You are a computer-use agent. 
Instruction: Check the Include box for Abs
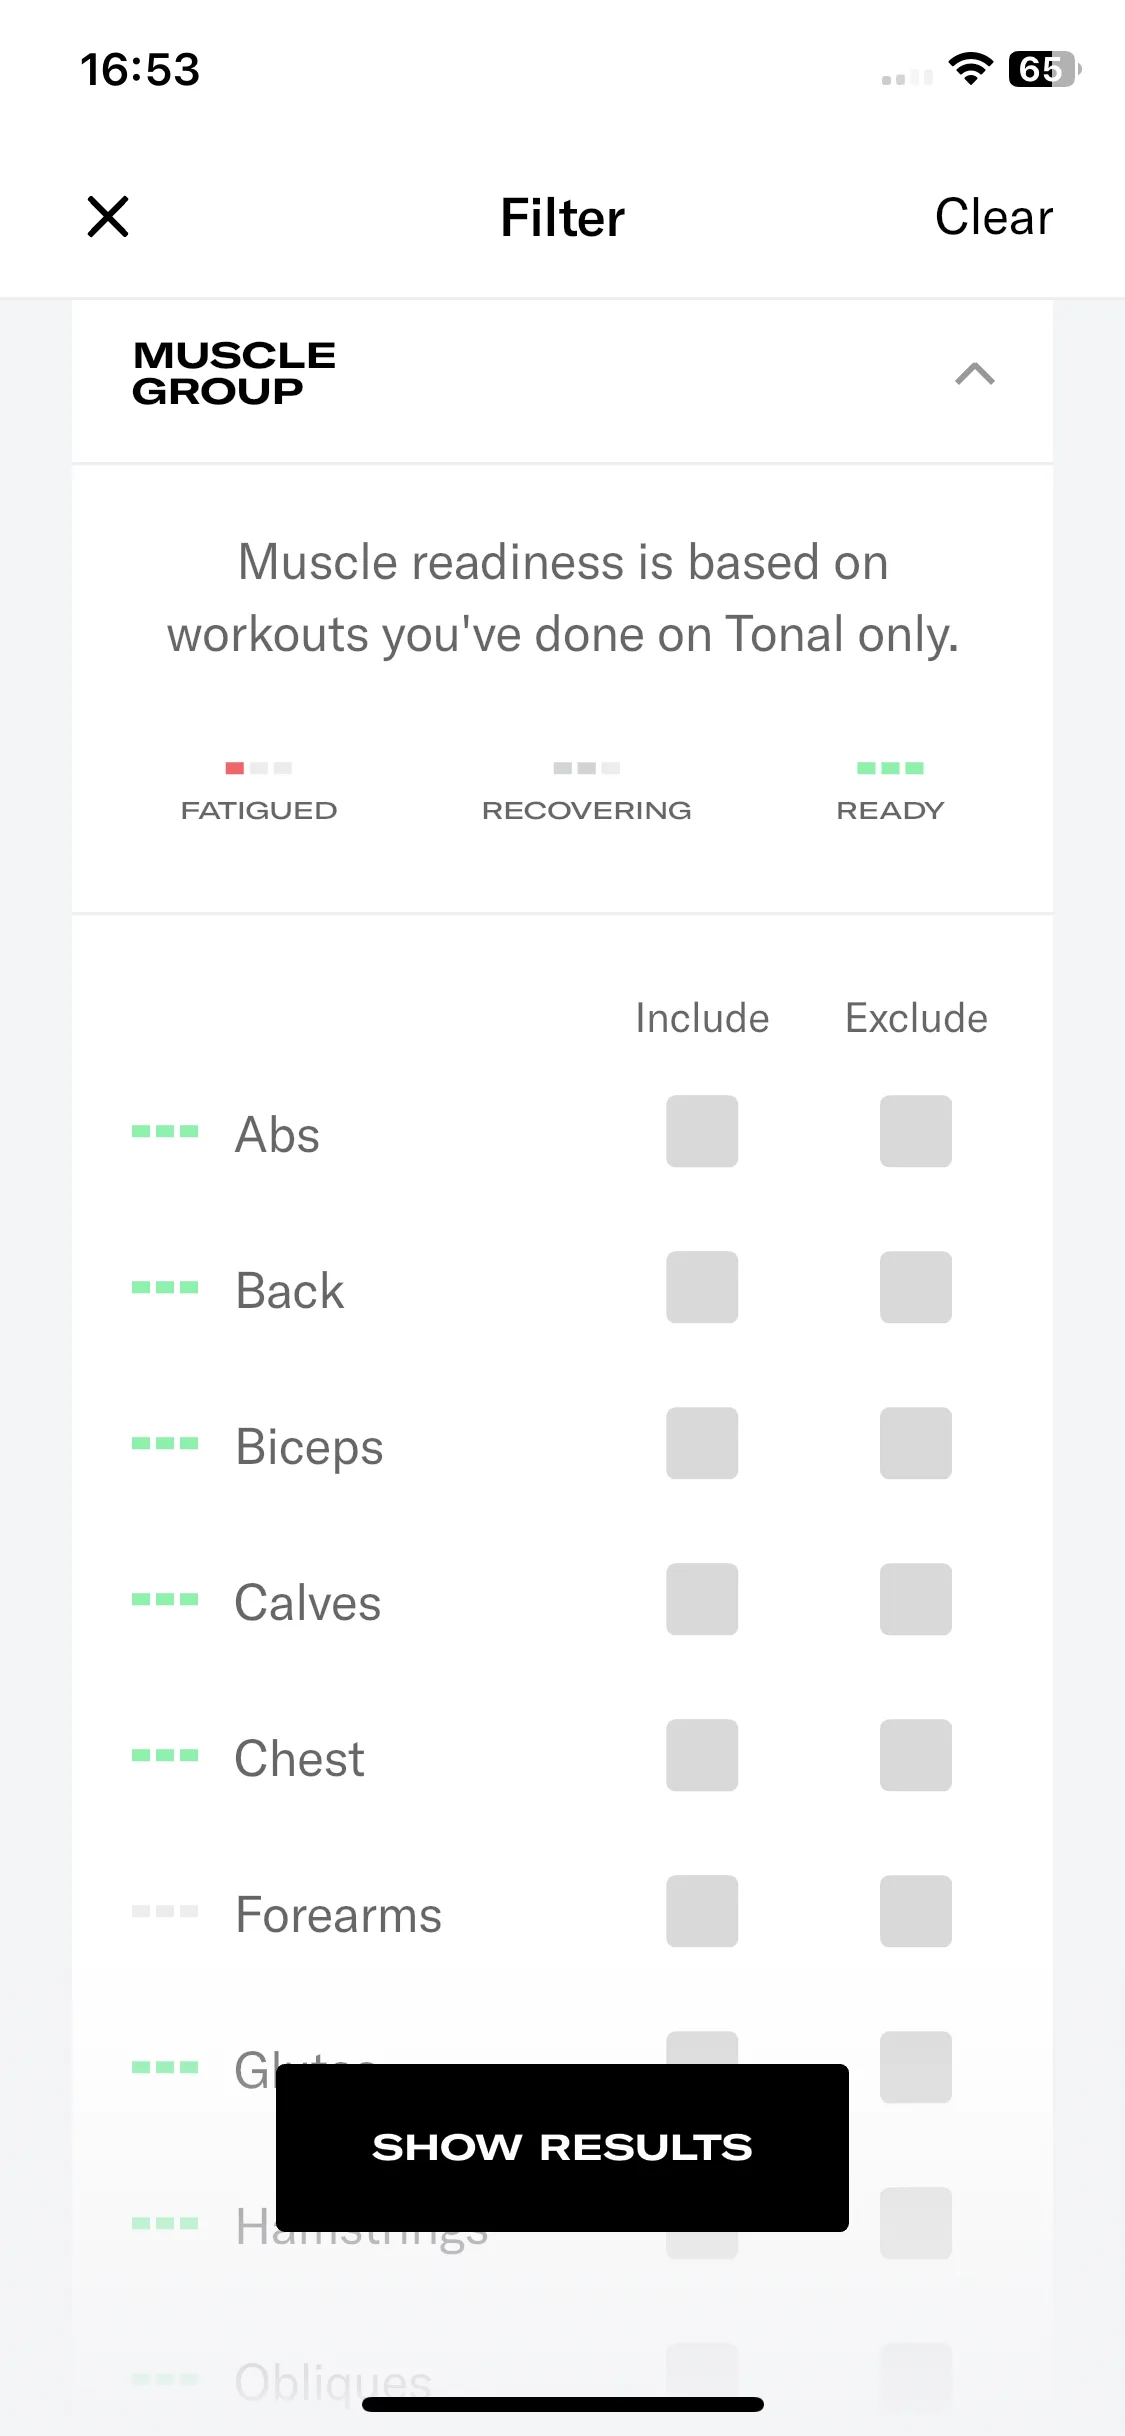[x=702, y=1131]
